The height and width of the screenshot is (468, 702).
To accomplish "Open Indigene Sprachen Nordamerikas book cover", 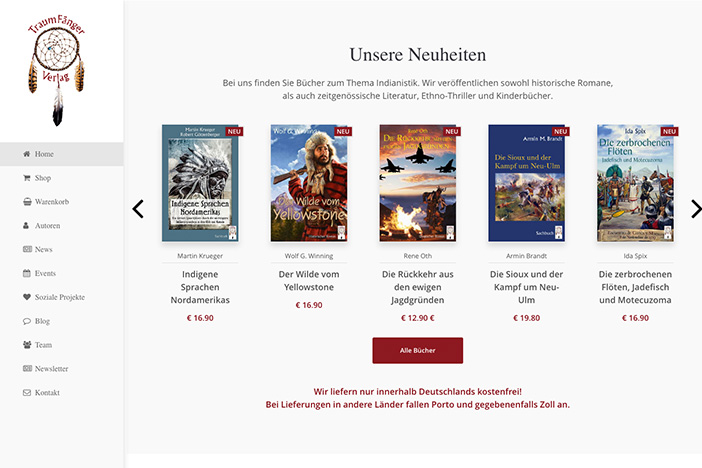I will point(200,183).
